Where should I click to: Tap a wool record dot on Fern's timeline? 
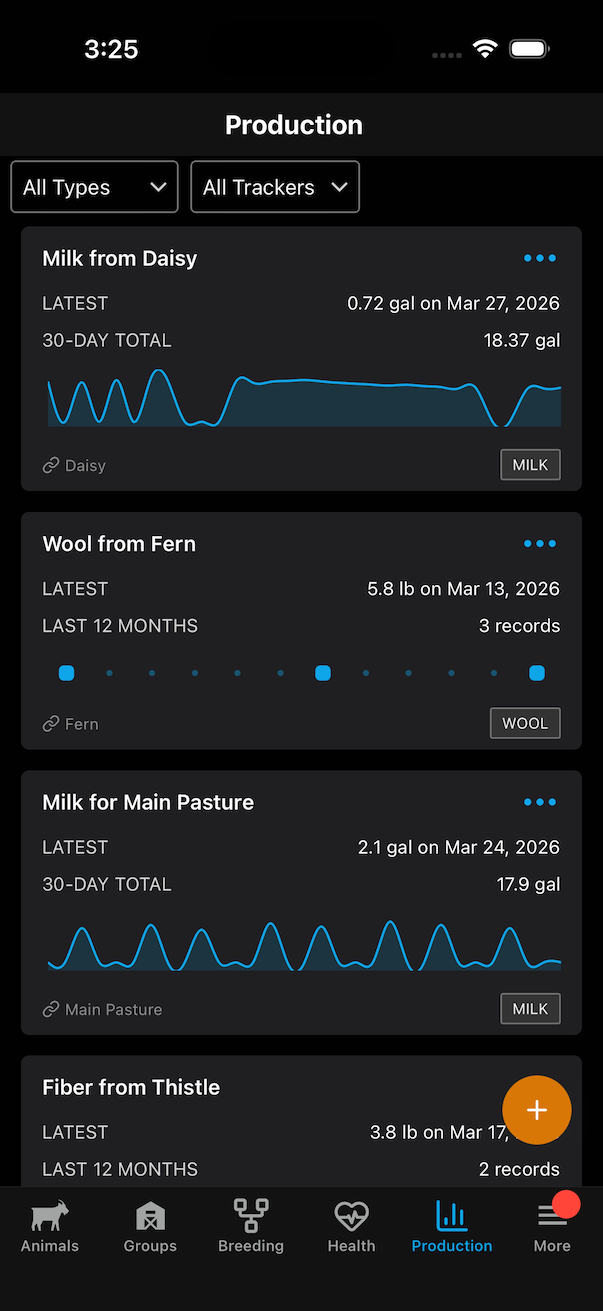point(322,673)
